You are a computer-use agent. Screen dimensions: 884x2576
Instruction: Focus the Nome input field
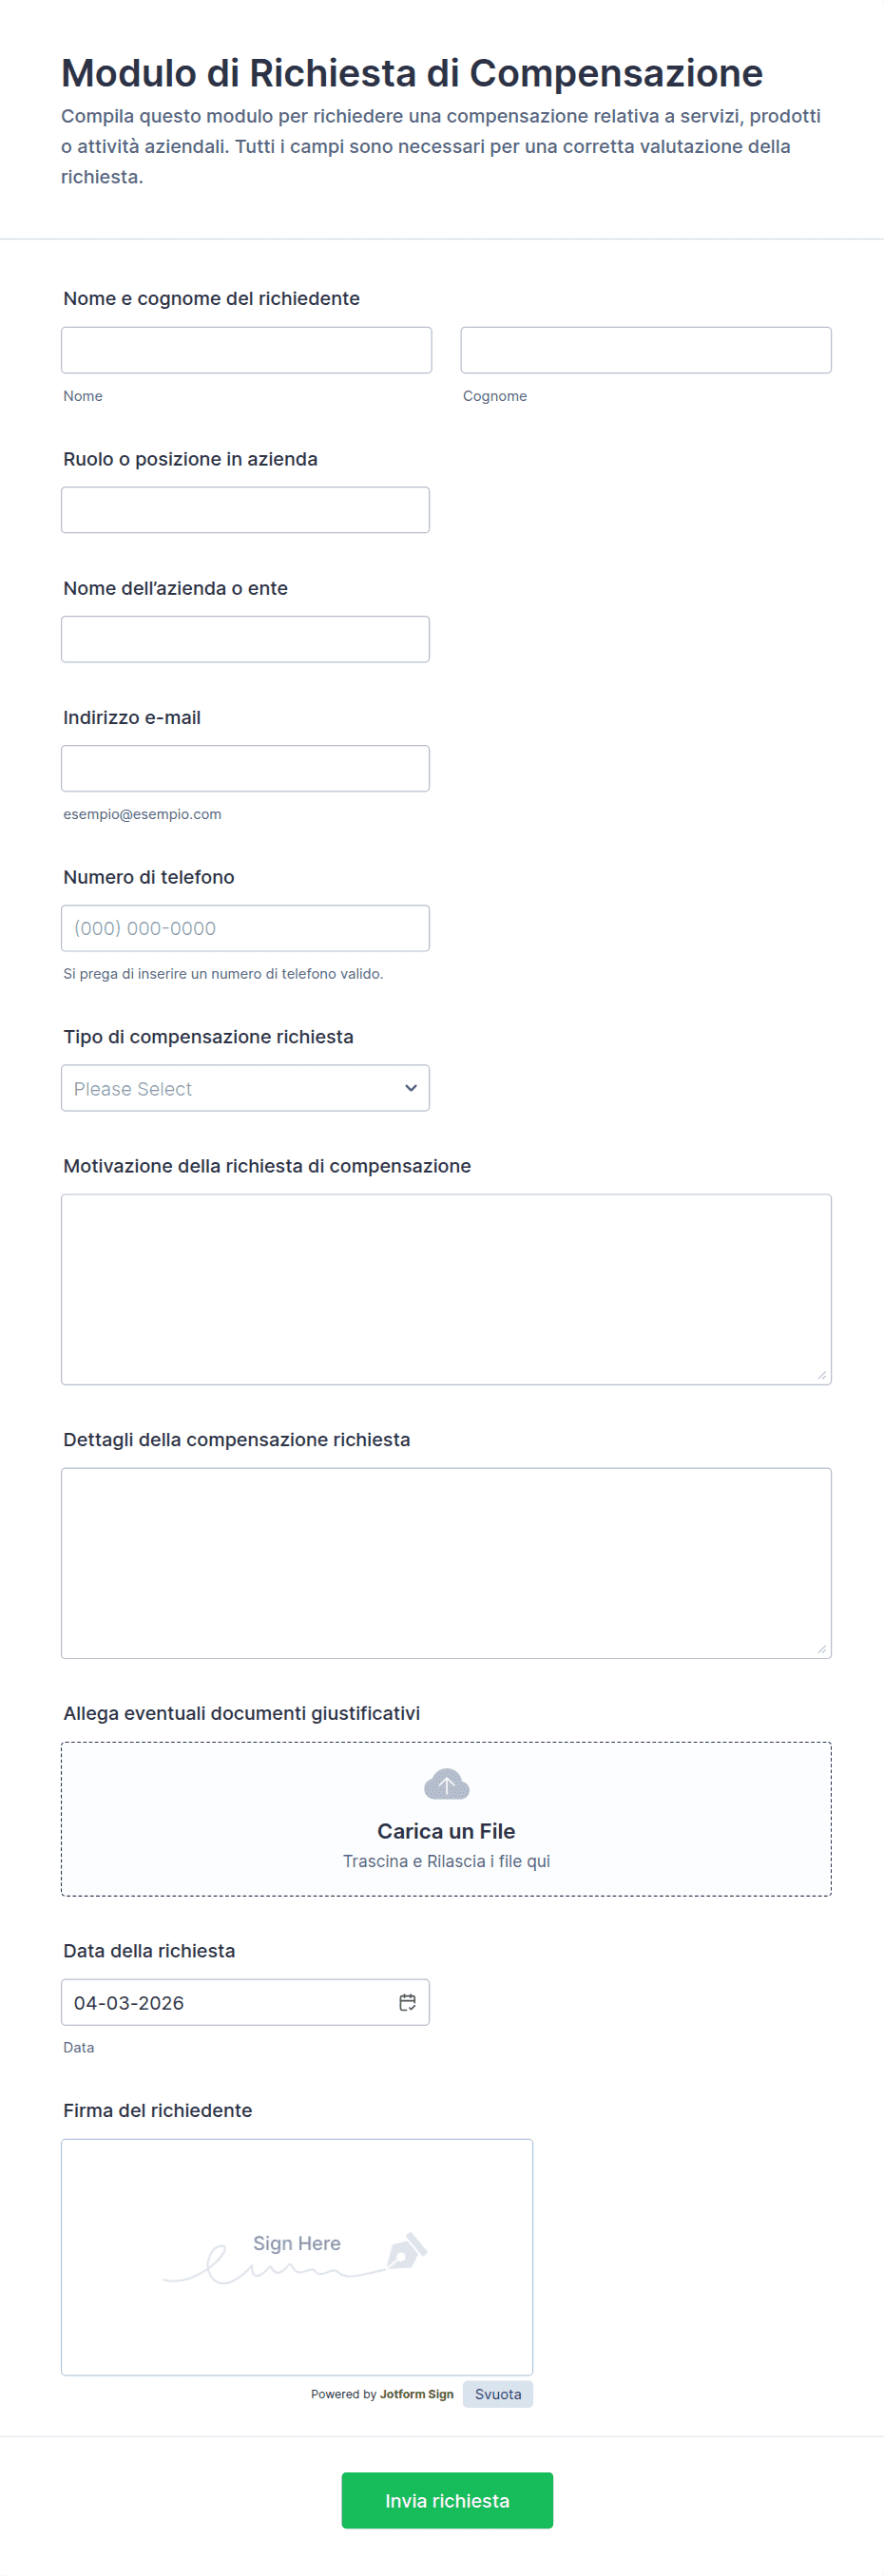tap(246, 350)
